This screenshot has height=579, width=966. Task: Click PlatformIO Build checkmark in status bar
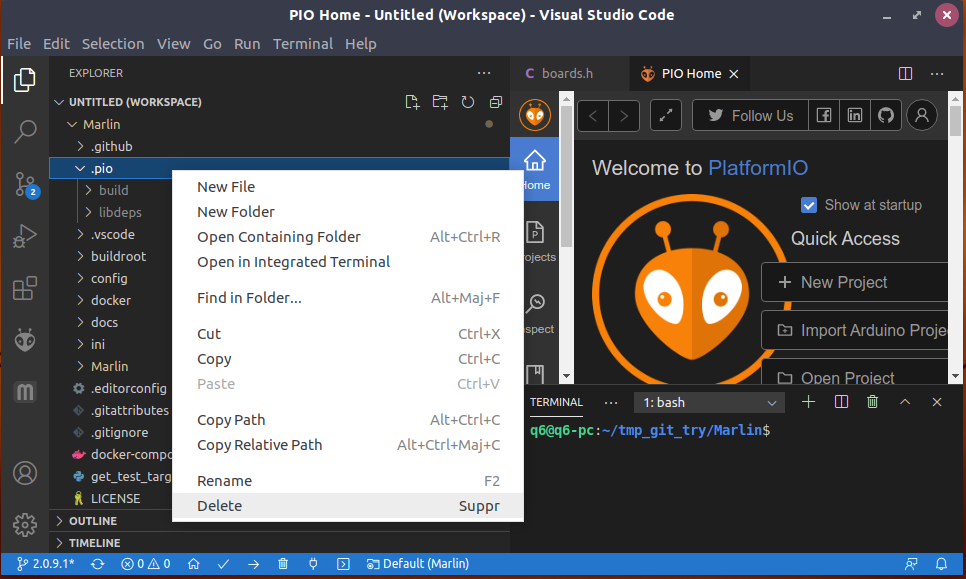tap(223, 564)
